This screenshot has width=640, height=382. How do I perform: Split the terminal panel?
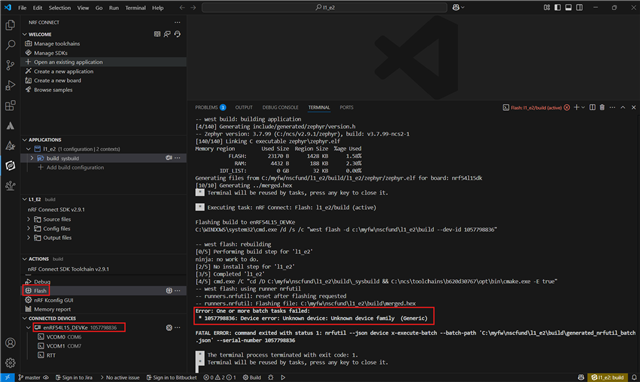point(592,107)
